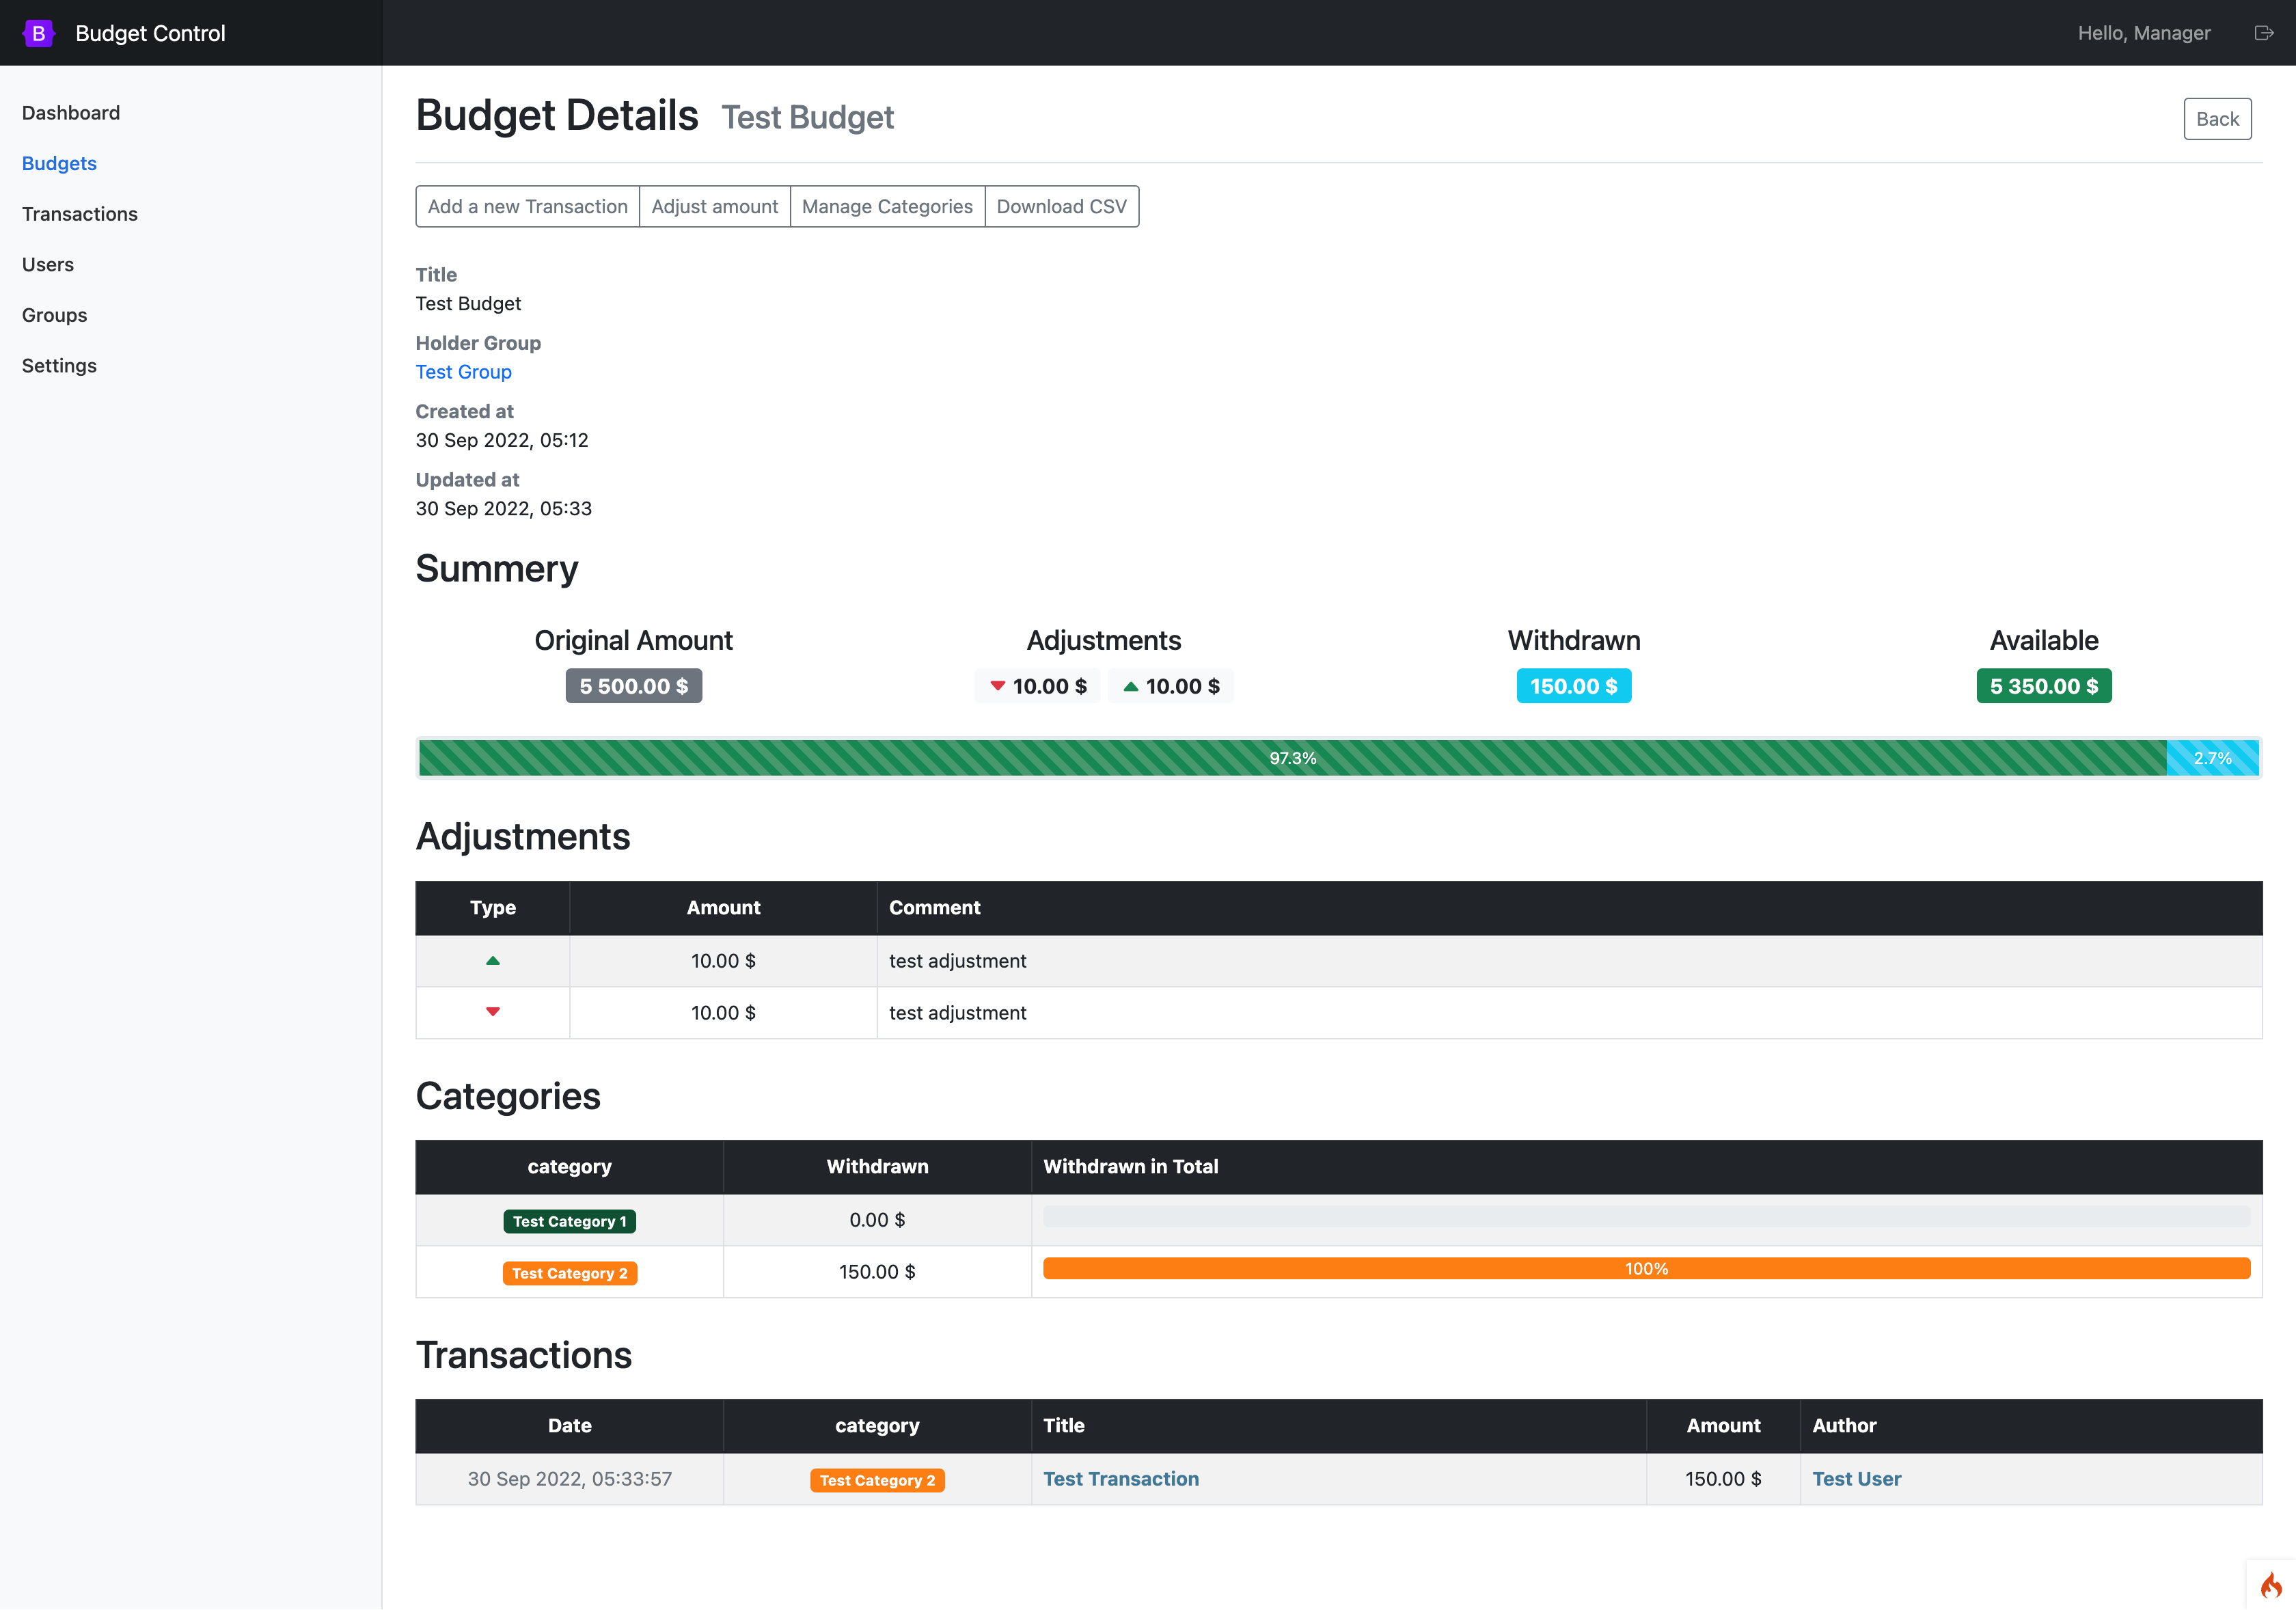Open the Users sidebar page
This screenshot has height=1610, width=2296.
[48, 264]
